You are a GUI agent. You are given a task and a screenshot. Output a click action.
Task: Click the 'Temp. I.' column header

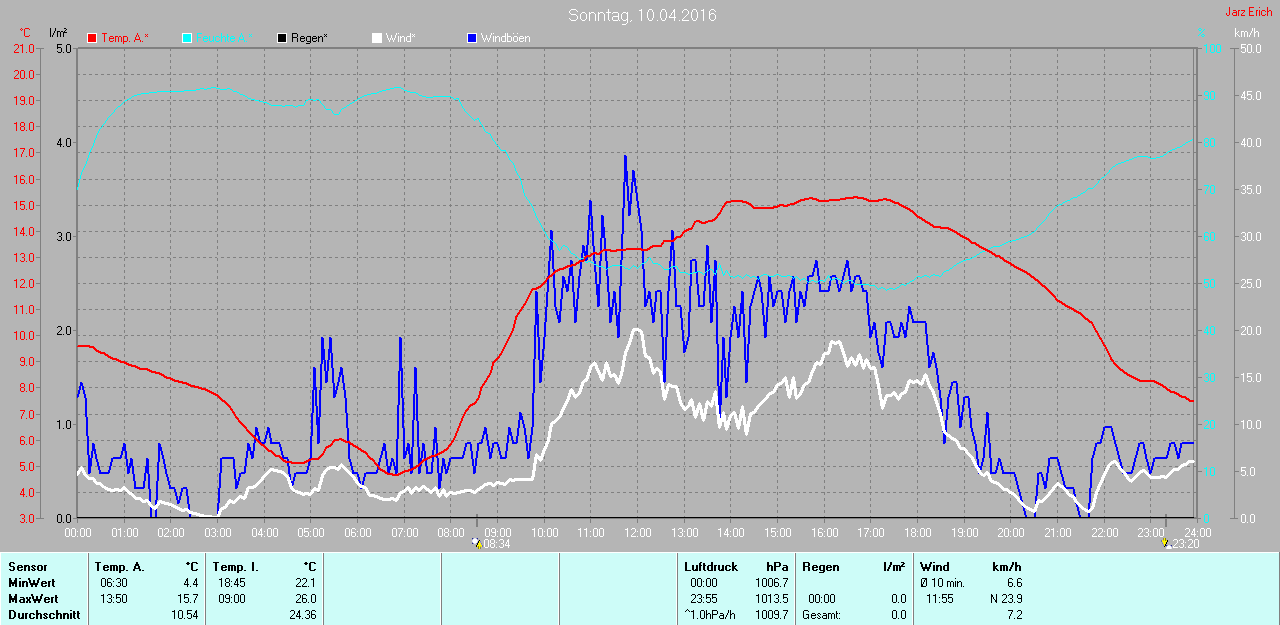[x=234, y=567]
